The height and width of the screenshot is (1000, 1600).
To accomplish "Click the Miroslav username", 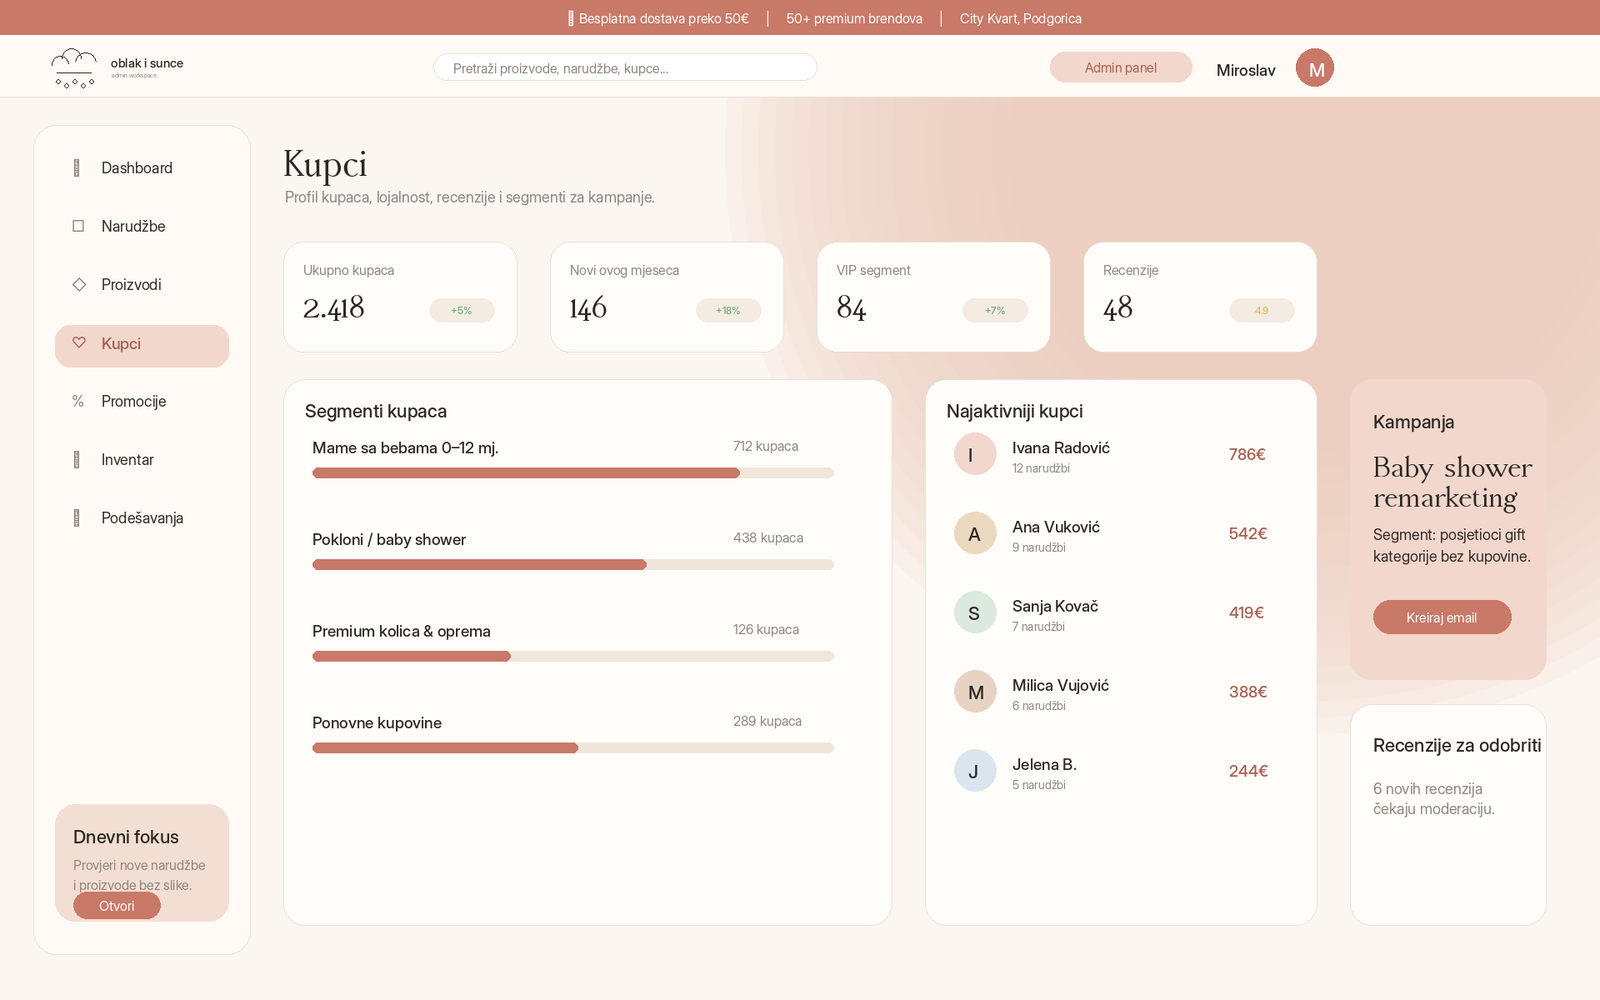I will pyautogui.click(x=1246, y=70).
